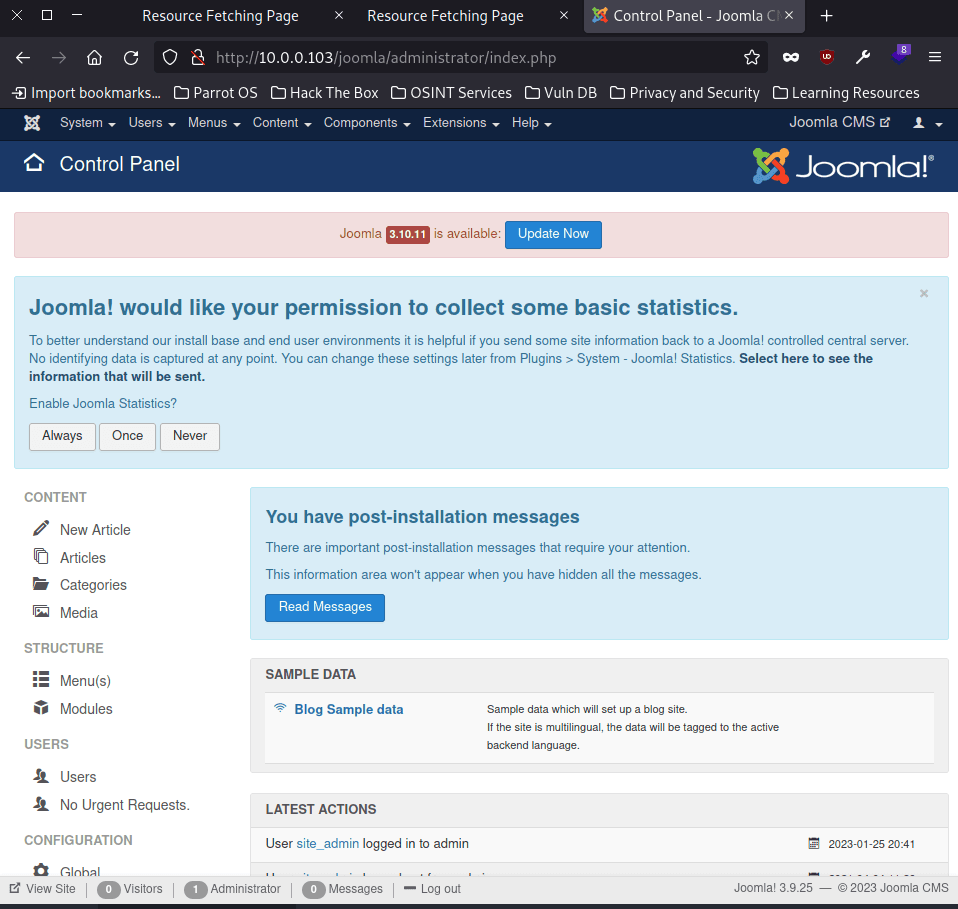
Task: Open the System menu
Action: pos(85,122)
